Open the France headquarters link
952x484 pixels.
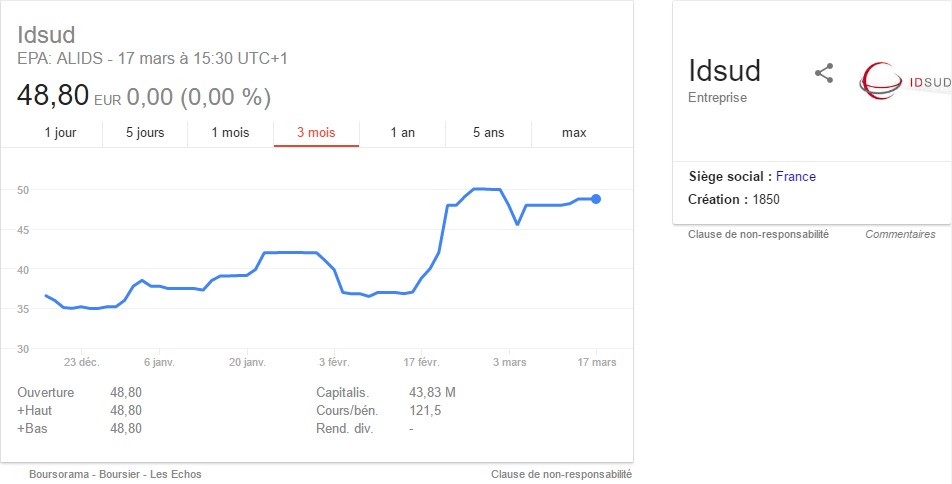tap(796, 177)
